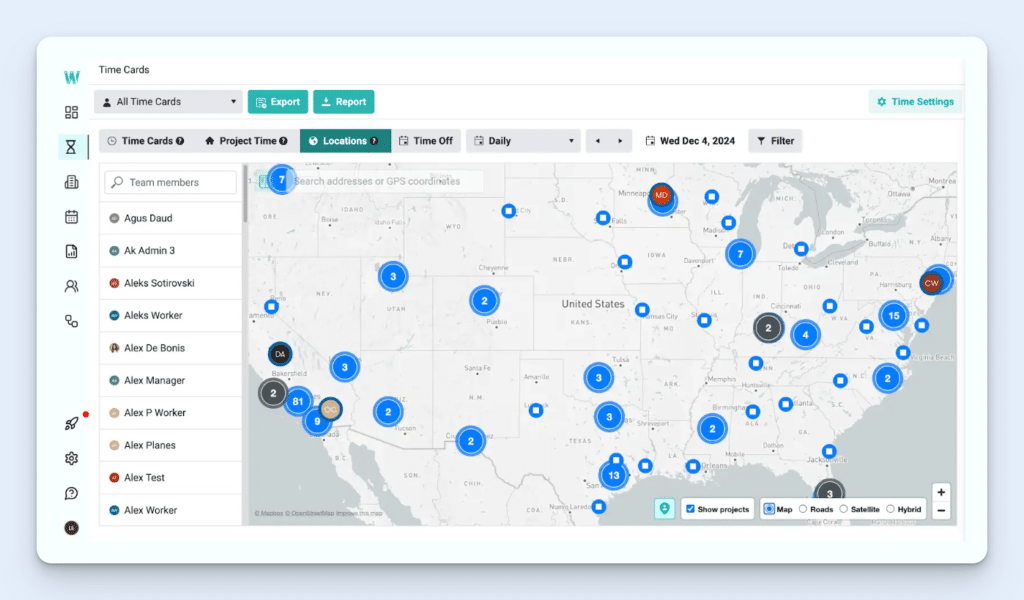Open the reports document sidebar icon
1024x600 pixels.
pyautogui.click(x=71, y=251)
